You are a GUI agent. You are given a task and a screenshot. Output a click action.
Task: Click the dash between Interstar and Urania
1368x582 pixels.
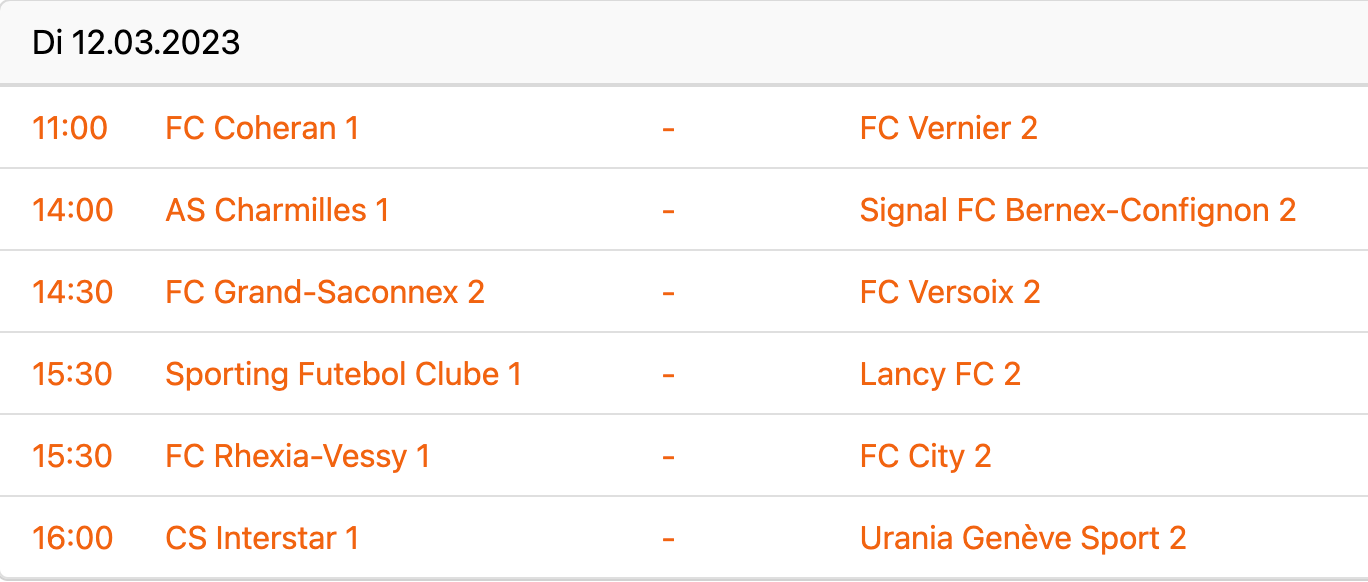pos(668,538)
